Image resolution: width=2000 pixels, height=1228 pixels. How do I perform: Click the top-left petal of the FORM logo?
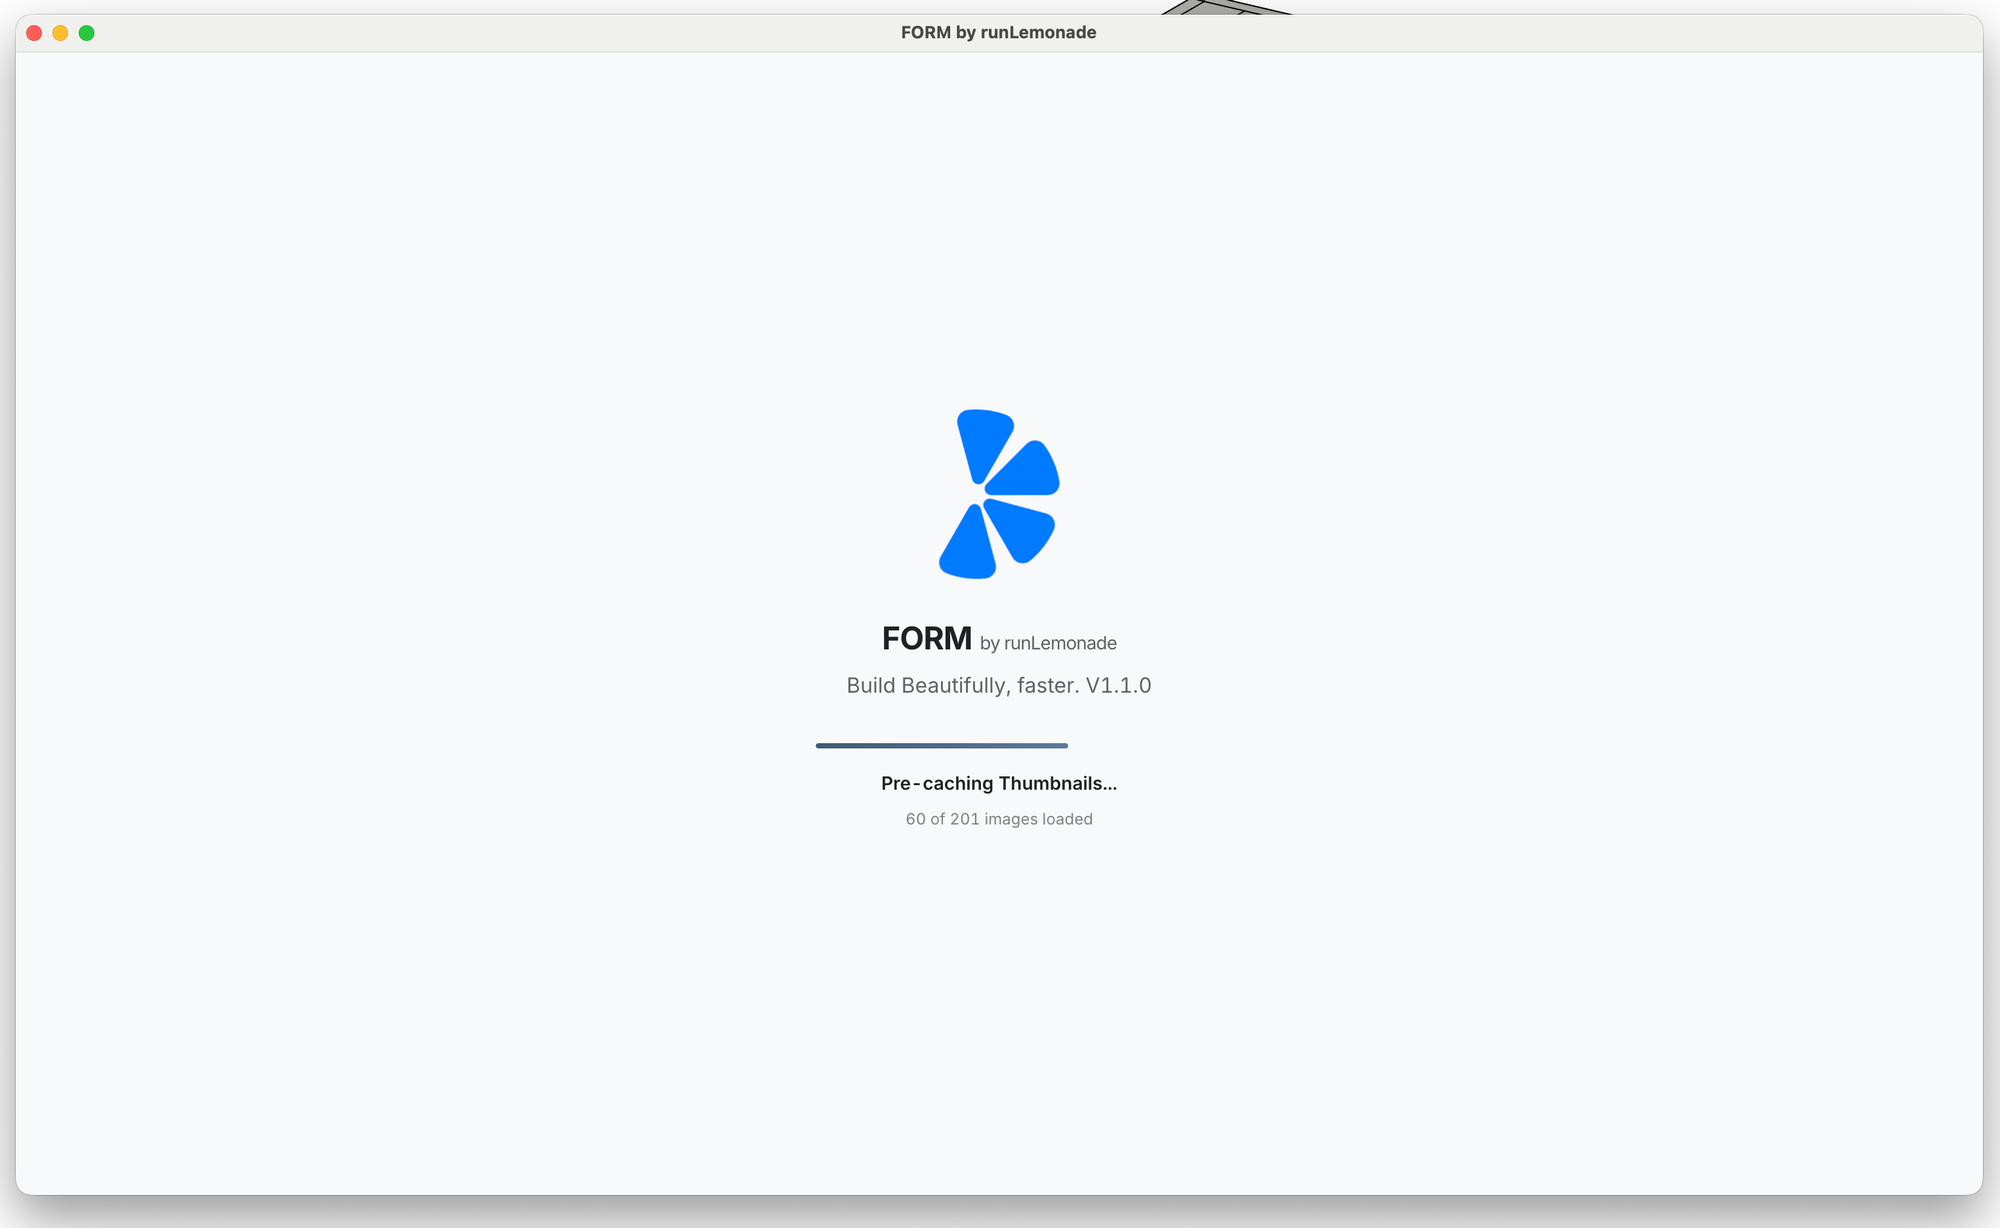click(x=982, y=440)
